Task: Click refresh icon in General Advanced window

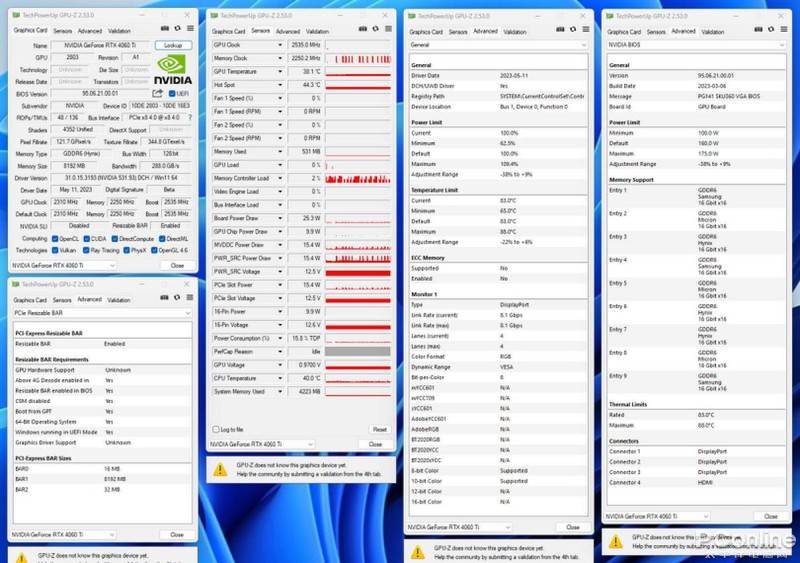Action: (x=573, y=30)
